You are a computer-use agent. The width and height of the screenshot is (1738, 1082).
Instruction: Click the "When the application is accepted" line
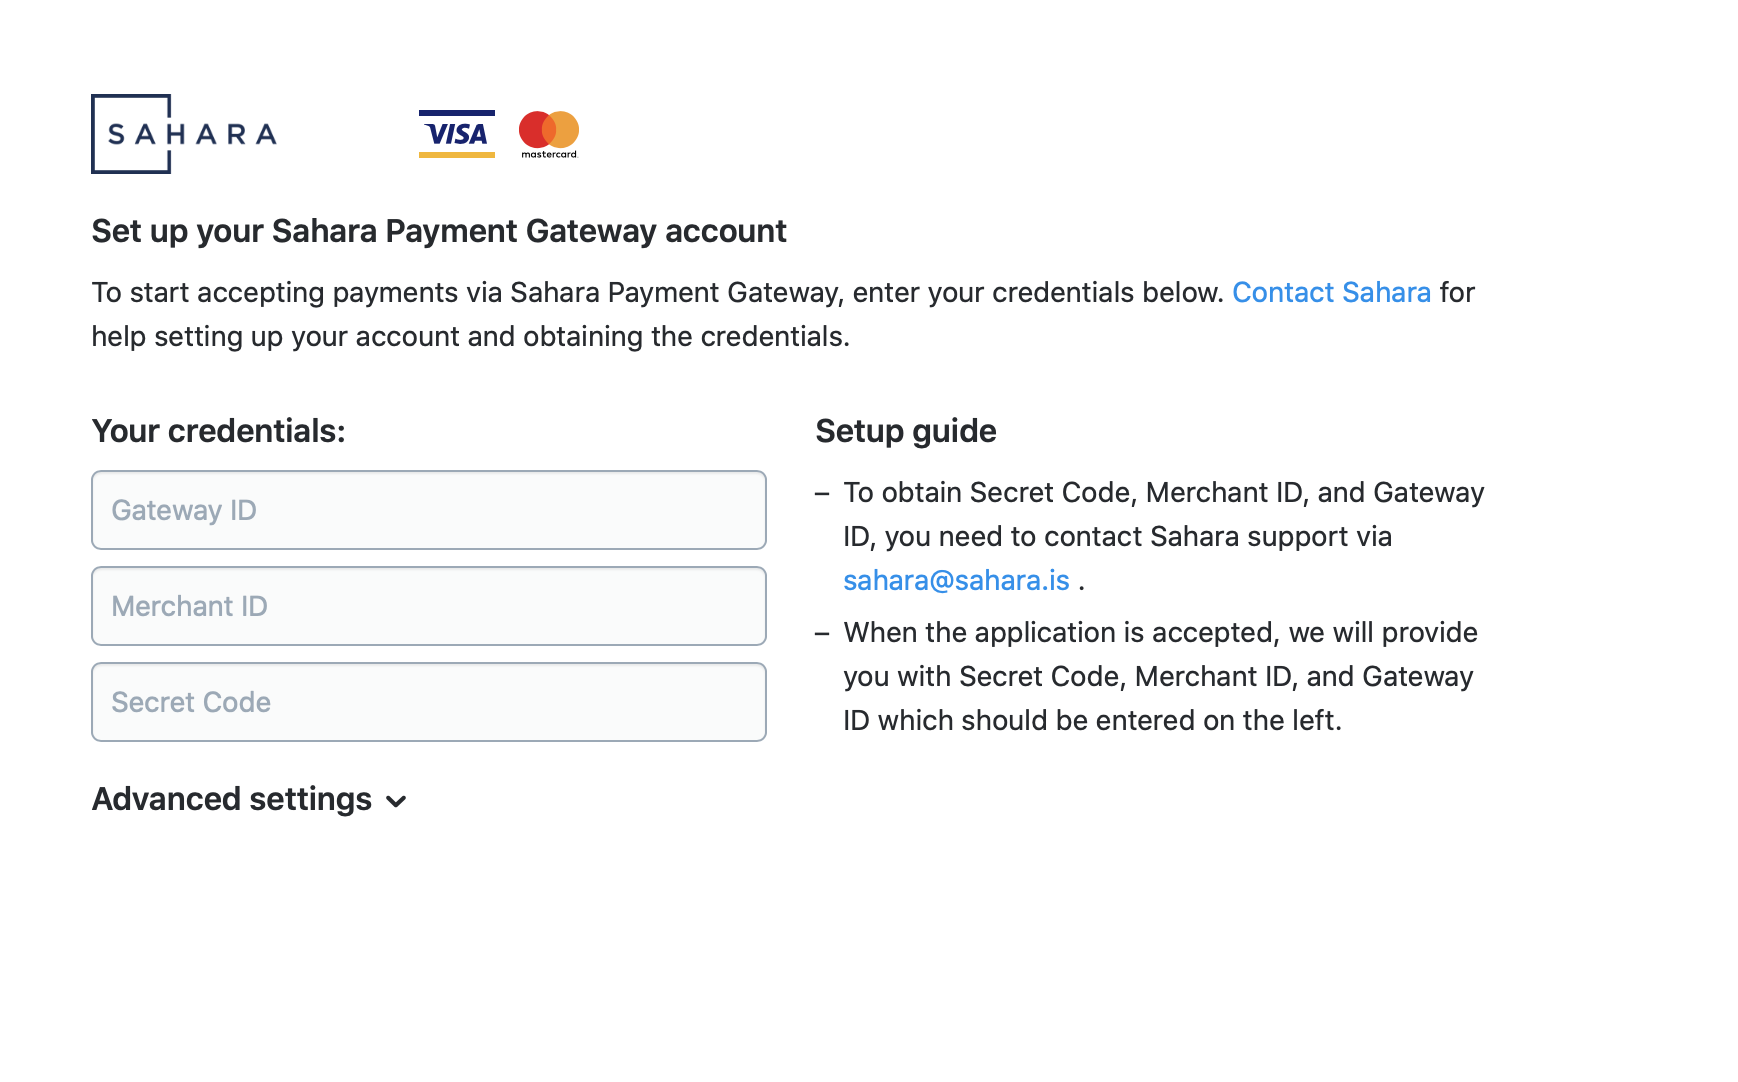pyautogui.click(x=1160, y=632)
